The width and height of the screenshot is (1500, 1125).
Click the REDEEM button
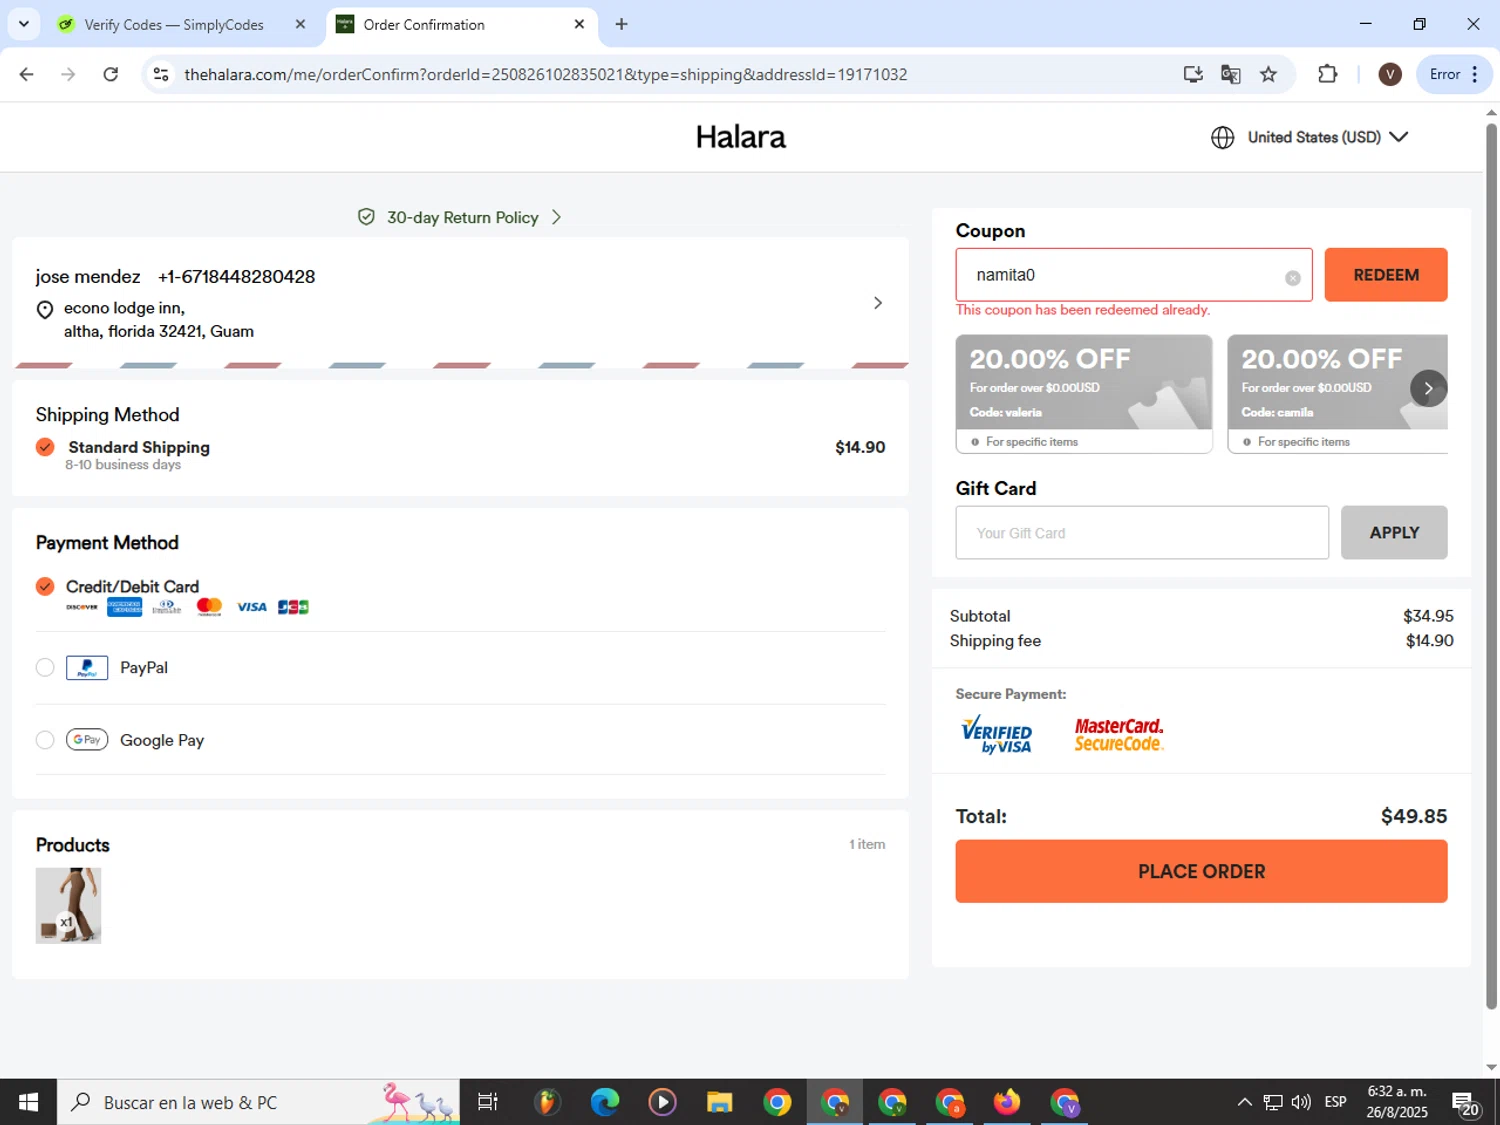coord(1386,275)
